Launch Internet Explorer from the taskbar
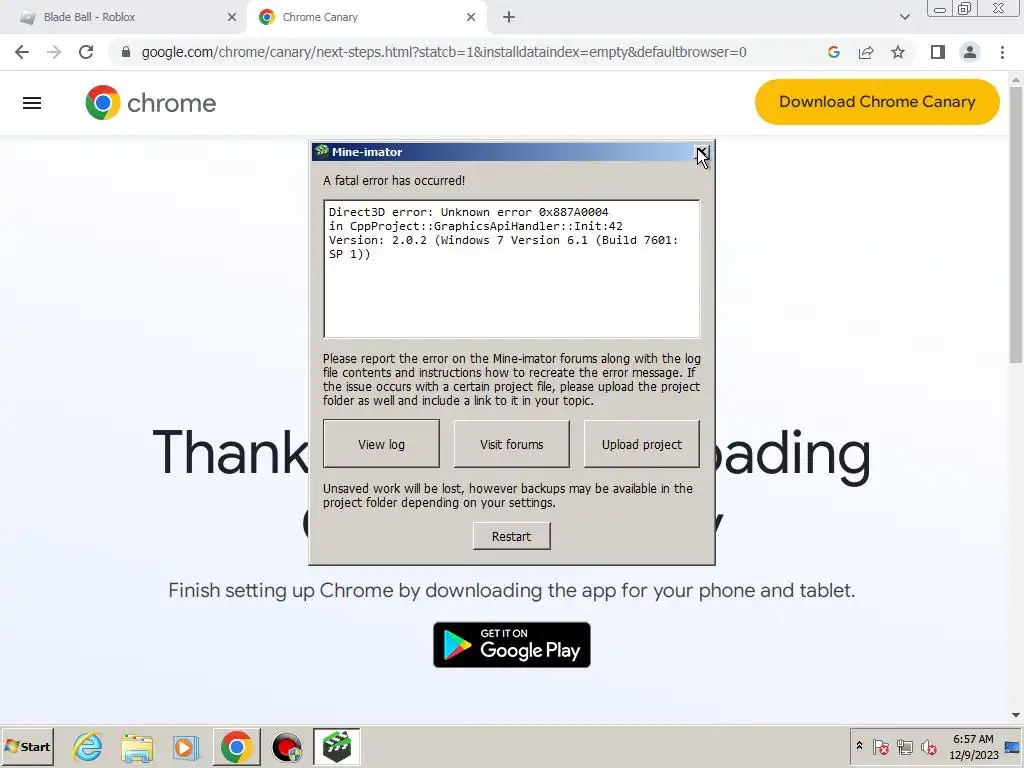The image size is (1024, 768). (x=88, y=746)
